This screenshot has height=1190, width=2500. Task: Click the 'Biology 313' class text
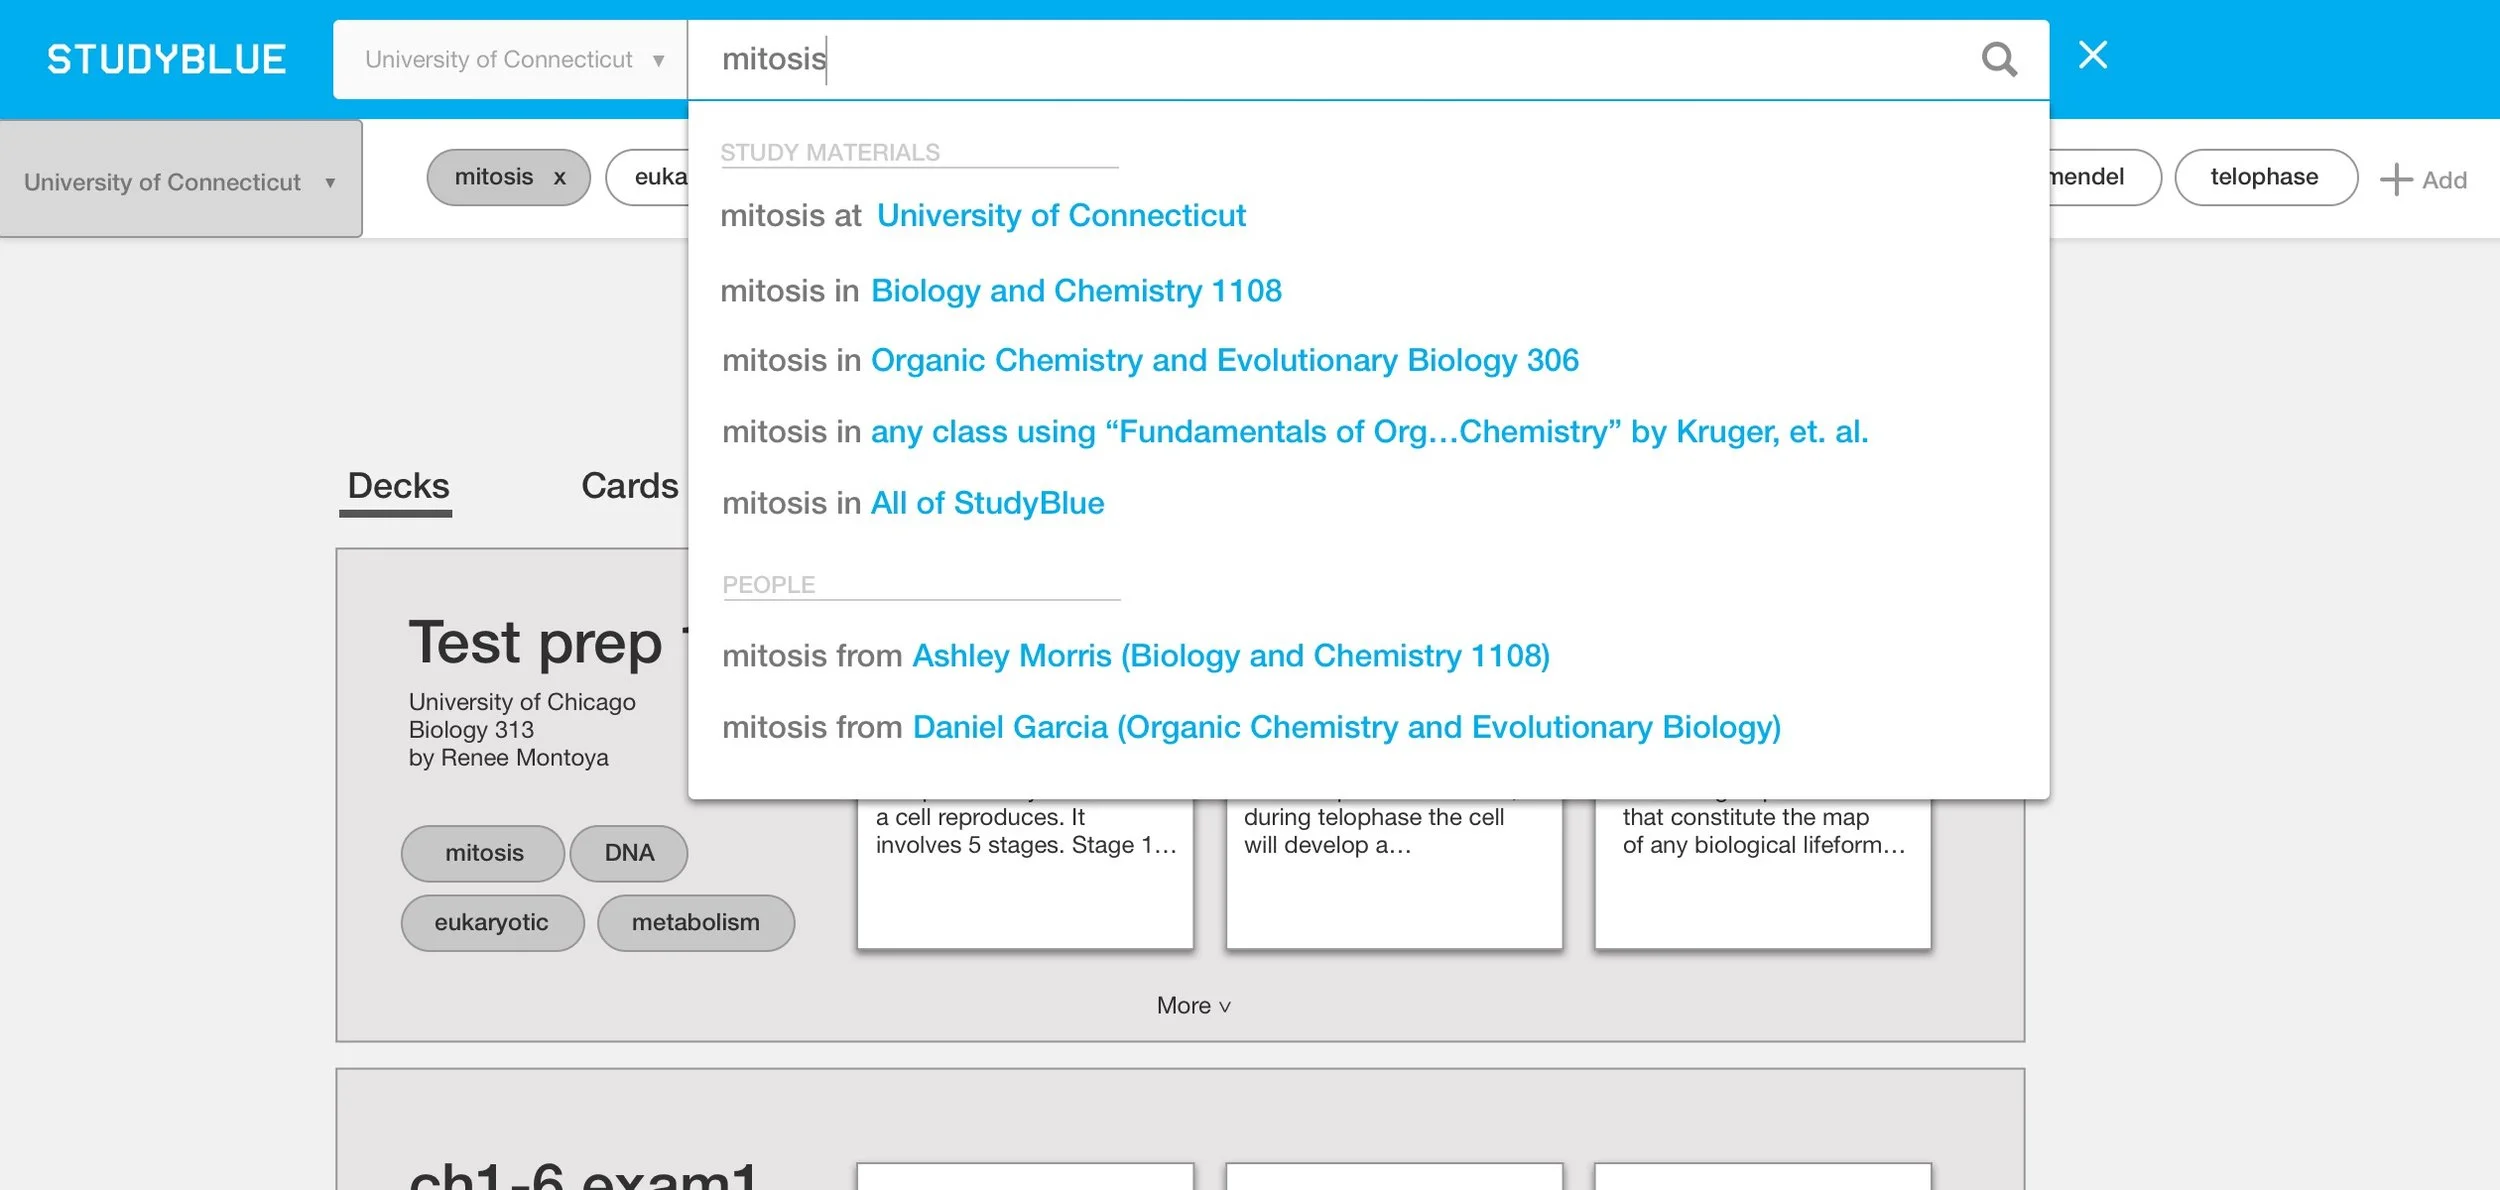(471, 730)
